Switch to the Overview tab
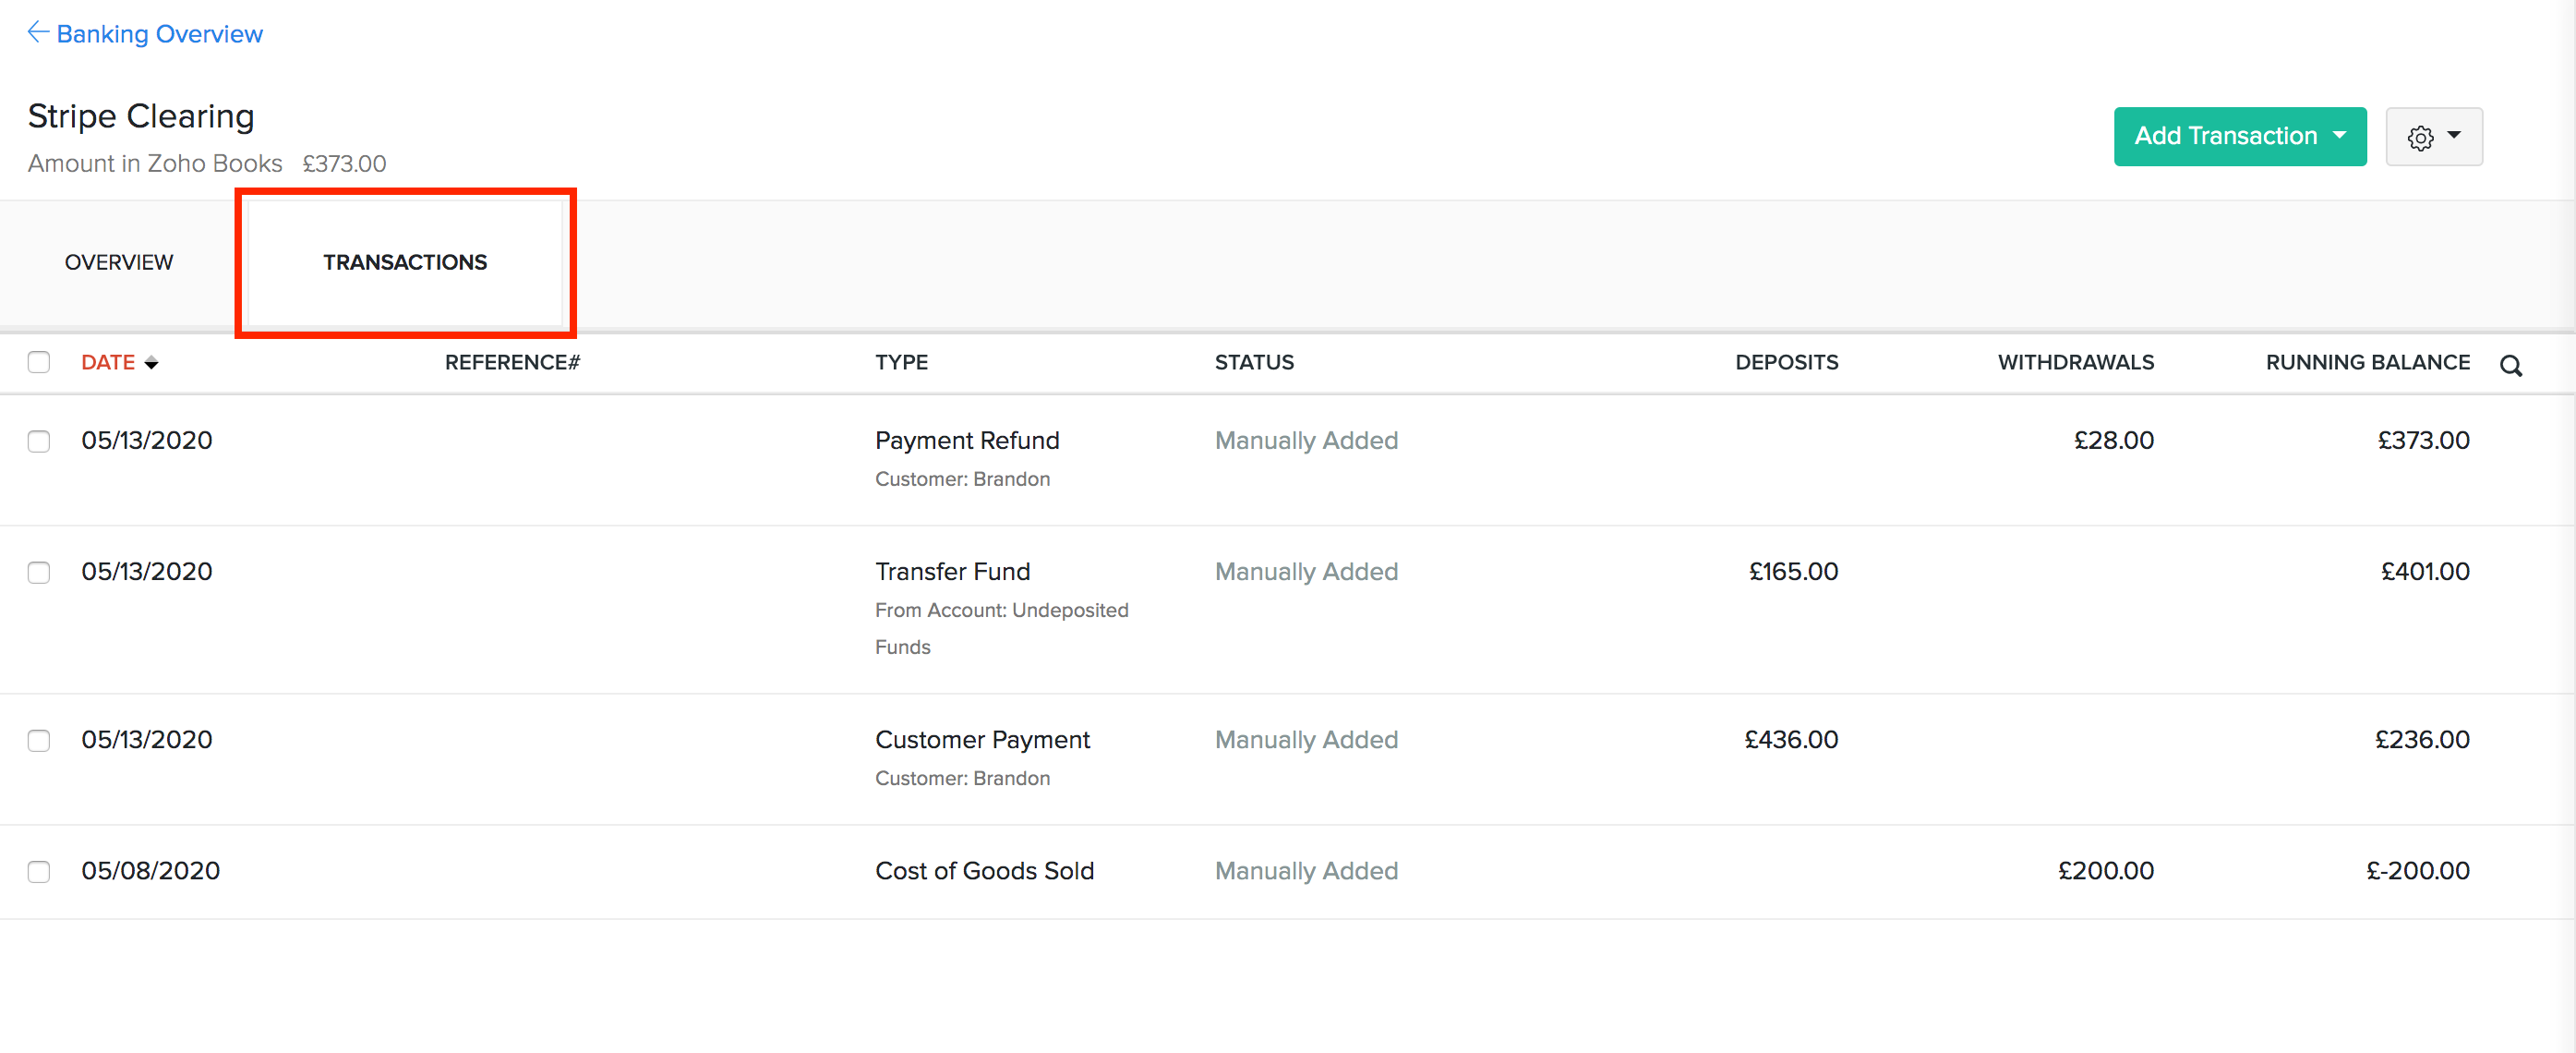The height and width of the screenshot is (1053, 2576). pyautogui.click(x=118, y=262)
